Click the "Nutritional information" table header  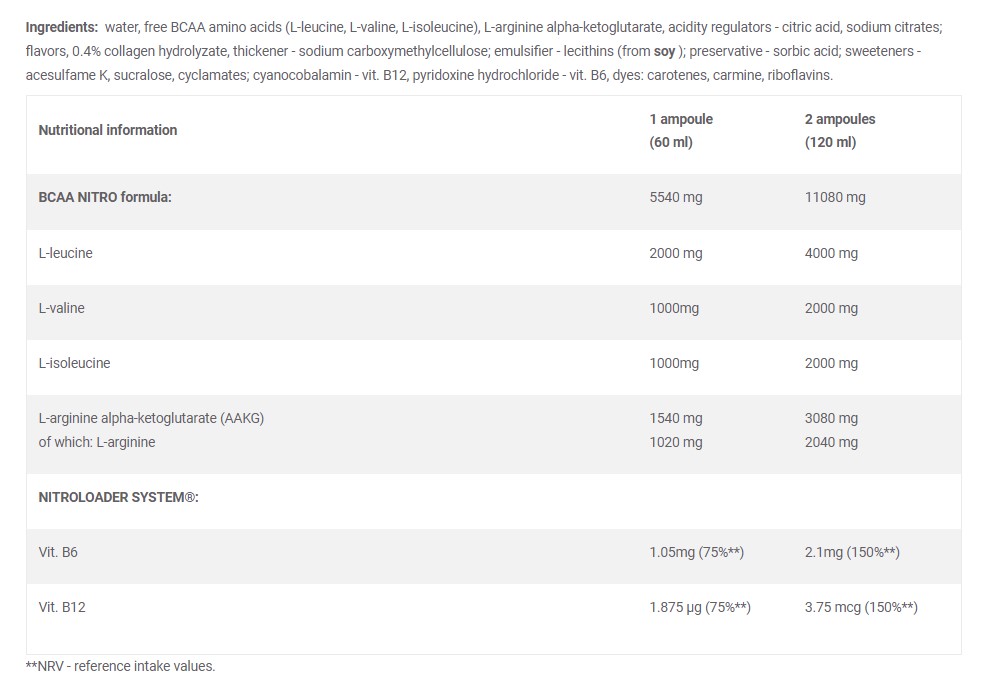108,130
